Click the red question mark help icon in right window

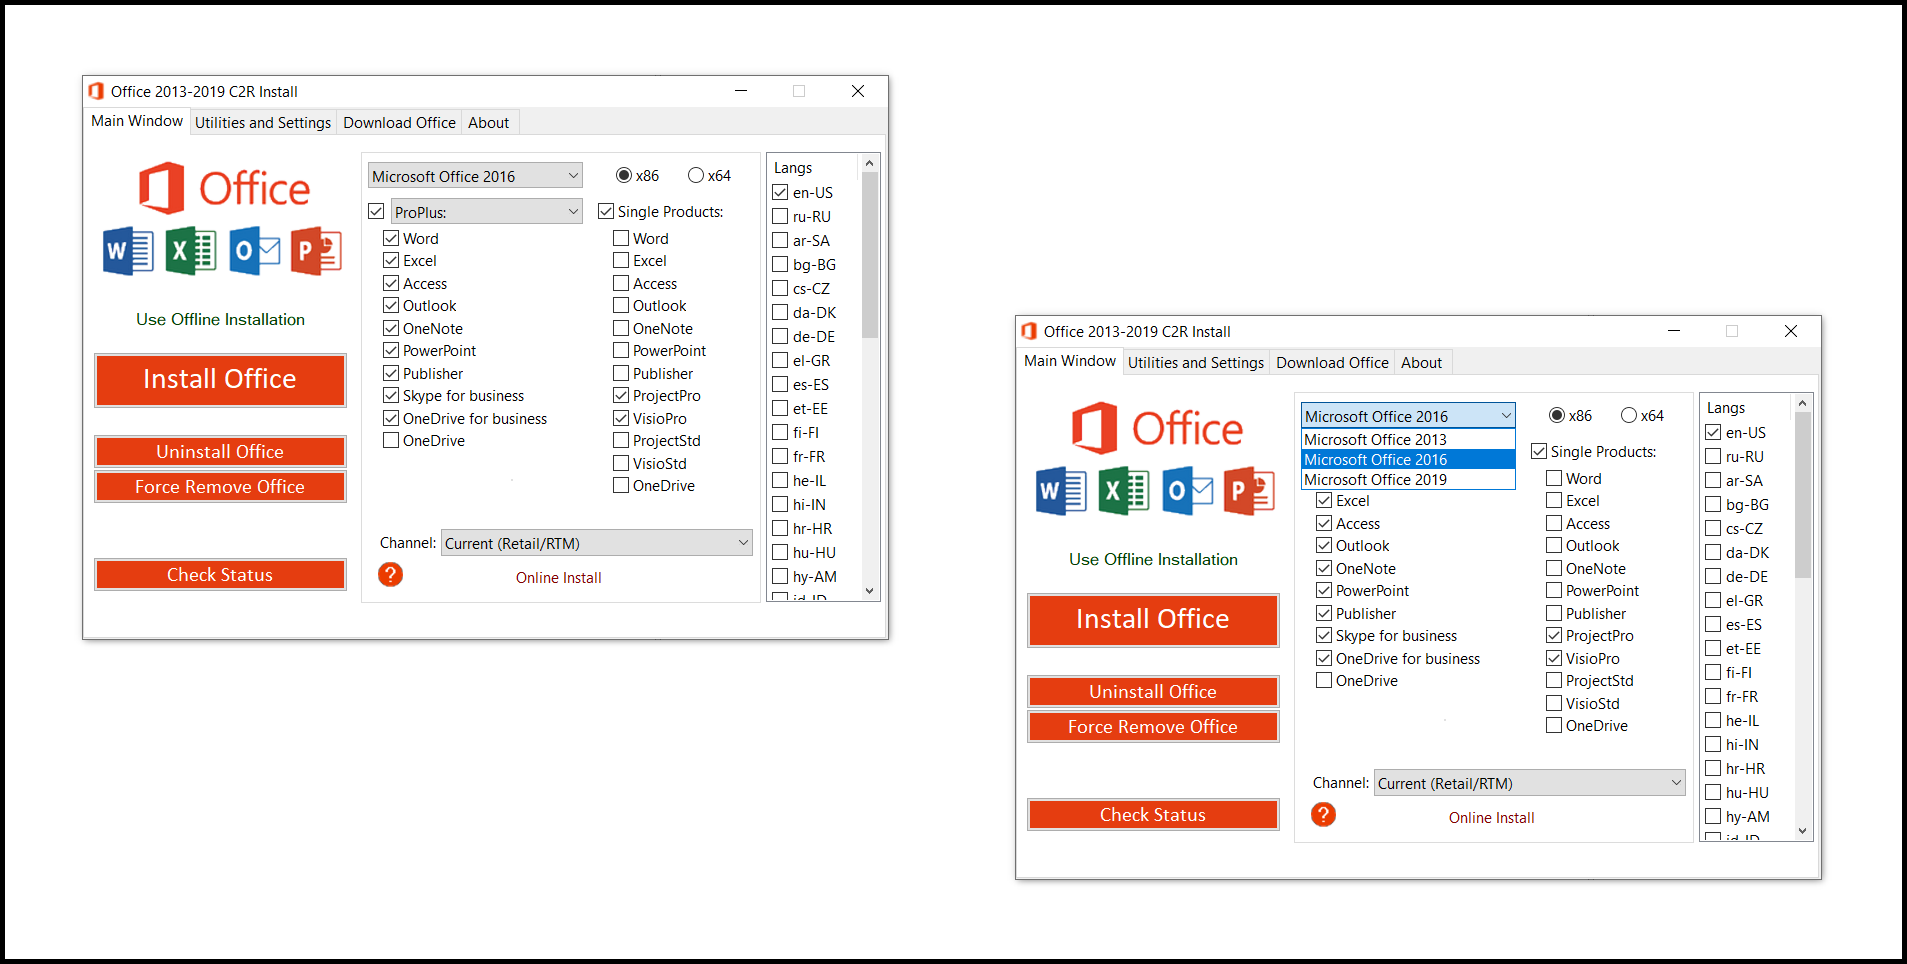coord(1323,815)
